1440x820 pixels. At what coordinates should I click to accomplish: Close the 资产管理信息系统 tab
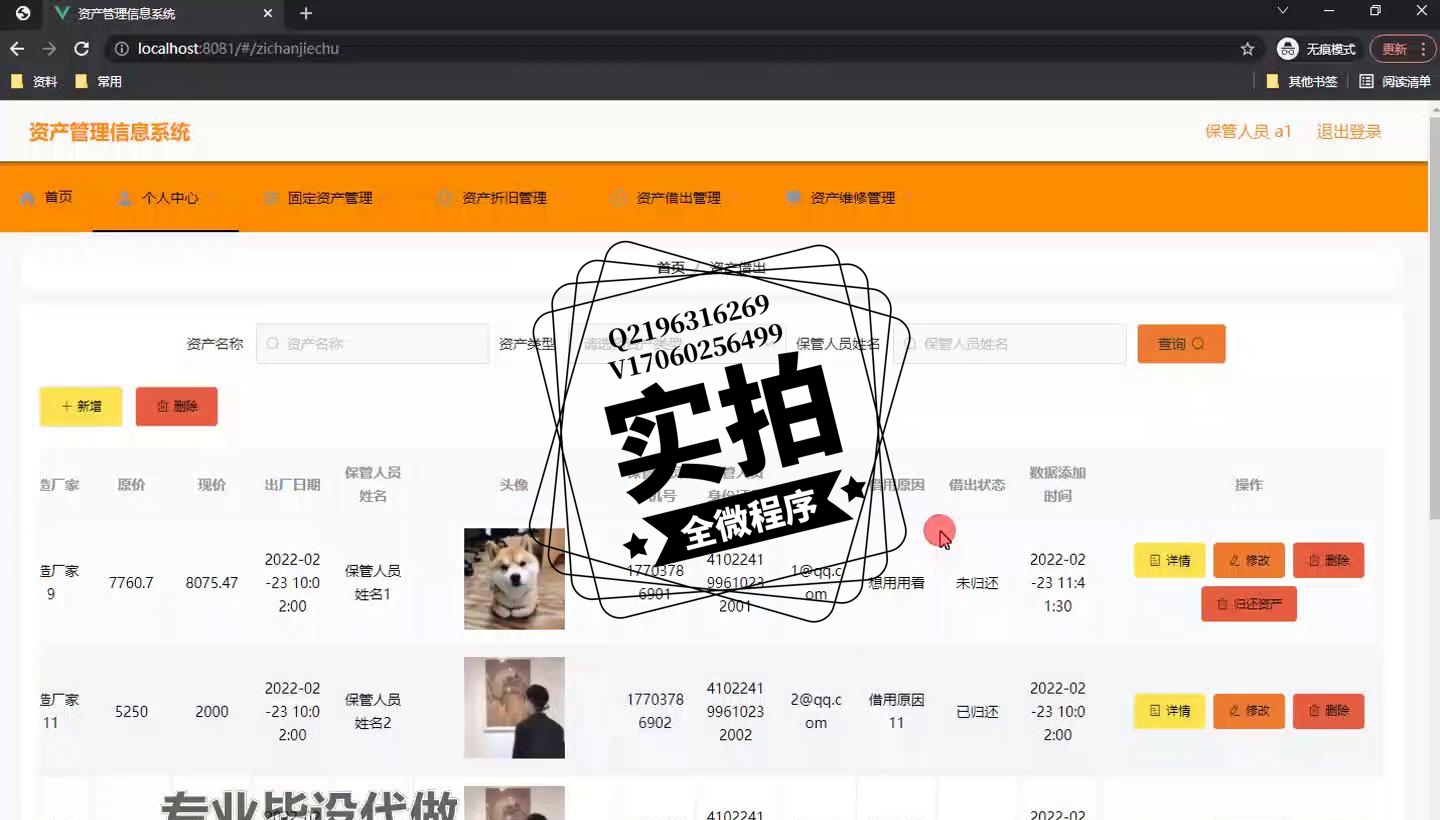tap(267, 14)
